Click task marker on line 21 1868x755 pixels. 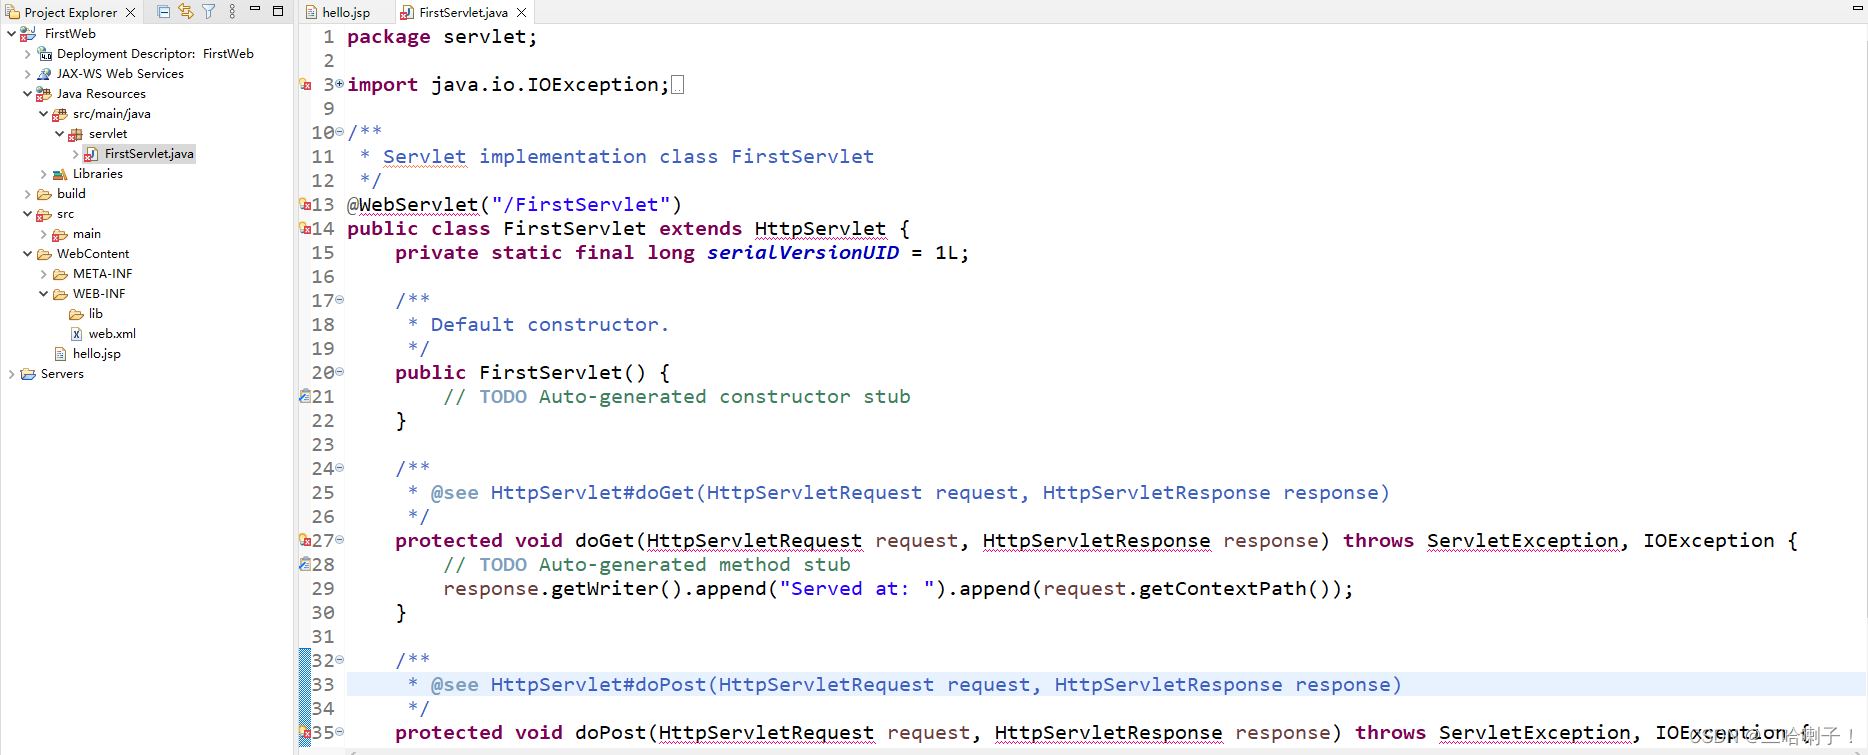pos(305,396)
